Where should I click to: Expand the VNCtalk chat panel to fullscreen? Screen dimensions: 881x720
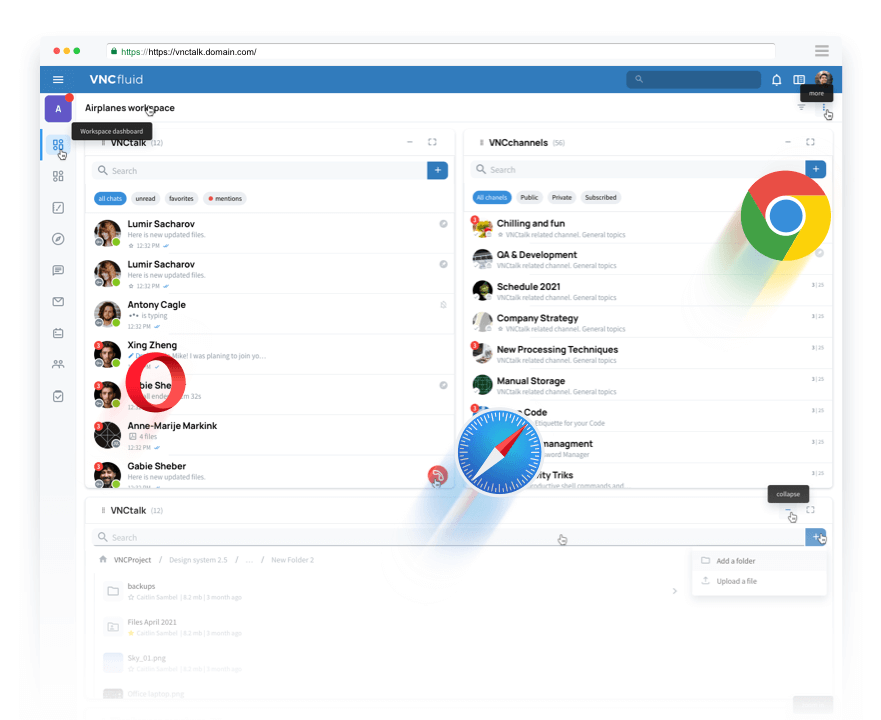pyautogui.click(x=432, y=142)
